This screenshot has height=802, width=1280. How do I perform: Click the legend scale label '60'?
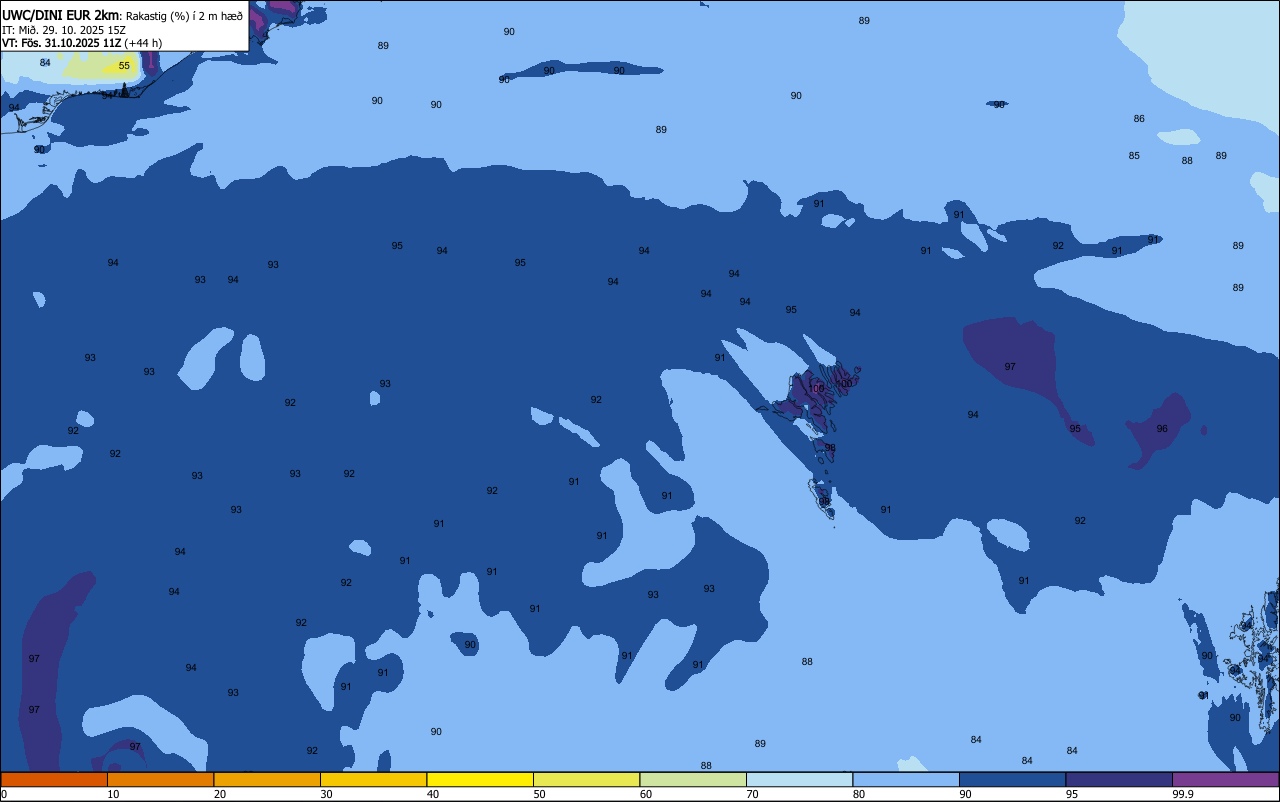pyautogui.click(x=646, y=794)
